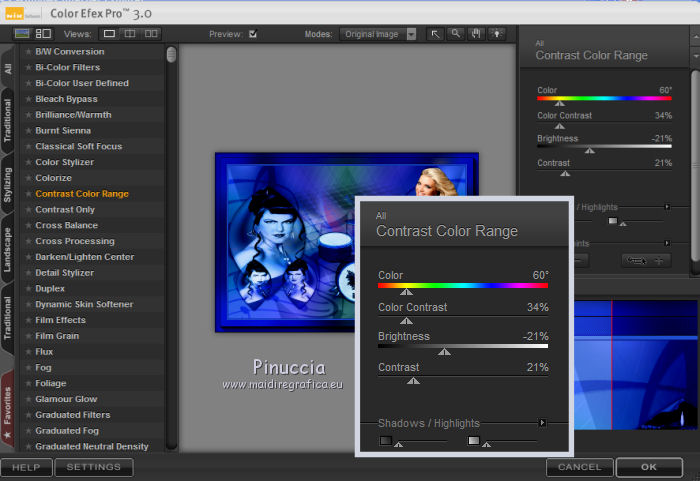Viewport: 700px width, 481px height.
Task: Open the Modes dropdown
Action: (378, 34)
